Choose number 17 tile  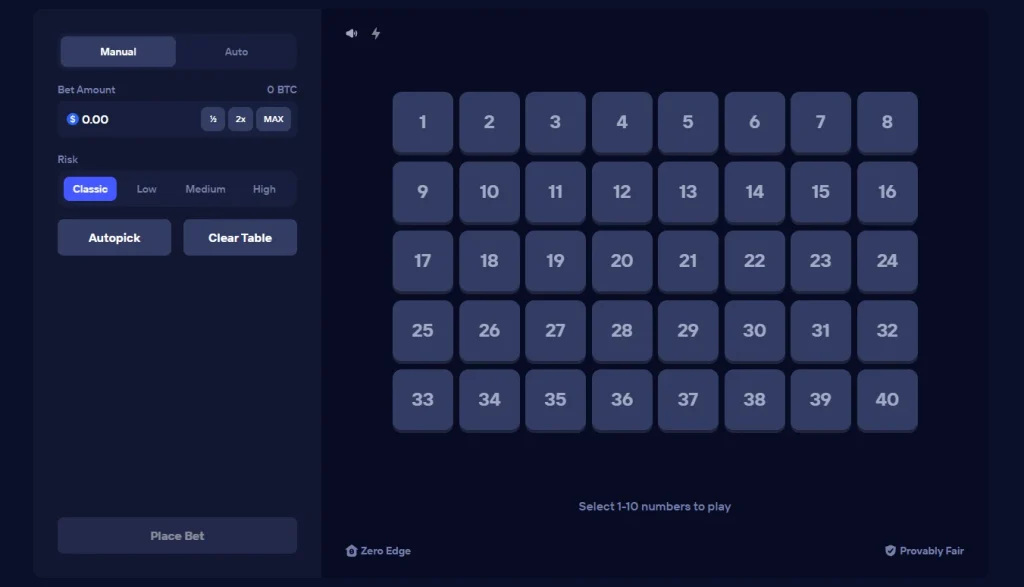click(x=423, y=261)
